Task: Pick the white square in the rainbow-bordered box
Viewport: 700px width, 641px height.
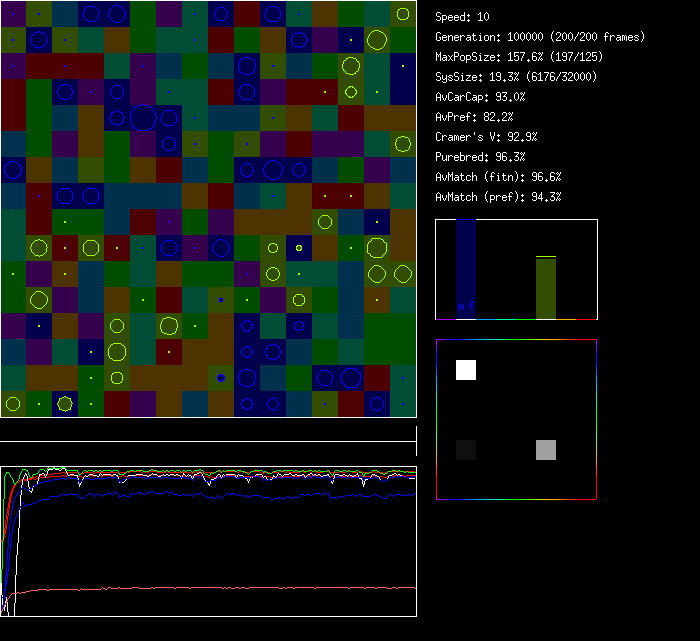Action: point(466,370)
